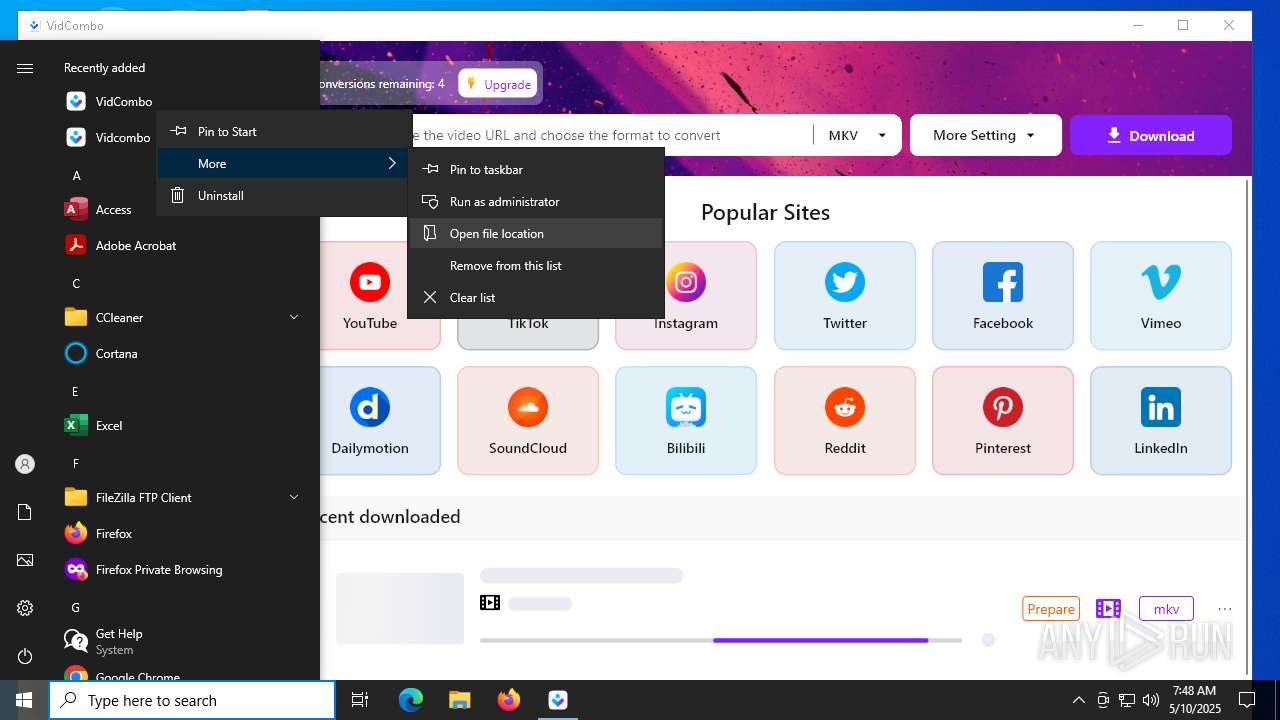This screenshot has width=1280, height=720.
Task: Show hidden system tray icons
Action: (x=1078, y=700)
